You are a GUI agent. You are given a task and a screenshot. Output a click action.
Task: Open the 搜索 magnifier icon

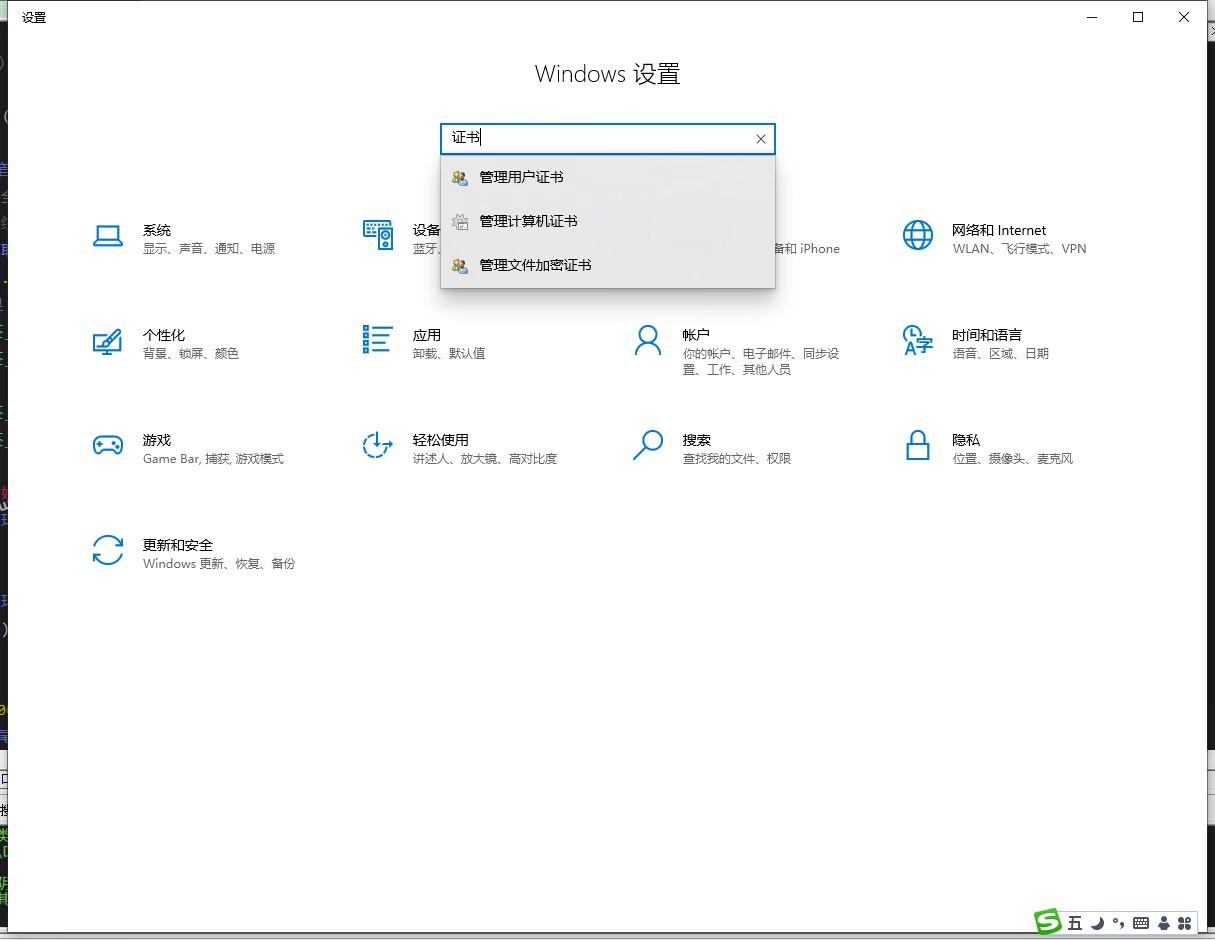pos(648,445)
